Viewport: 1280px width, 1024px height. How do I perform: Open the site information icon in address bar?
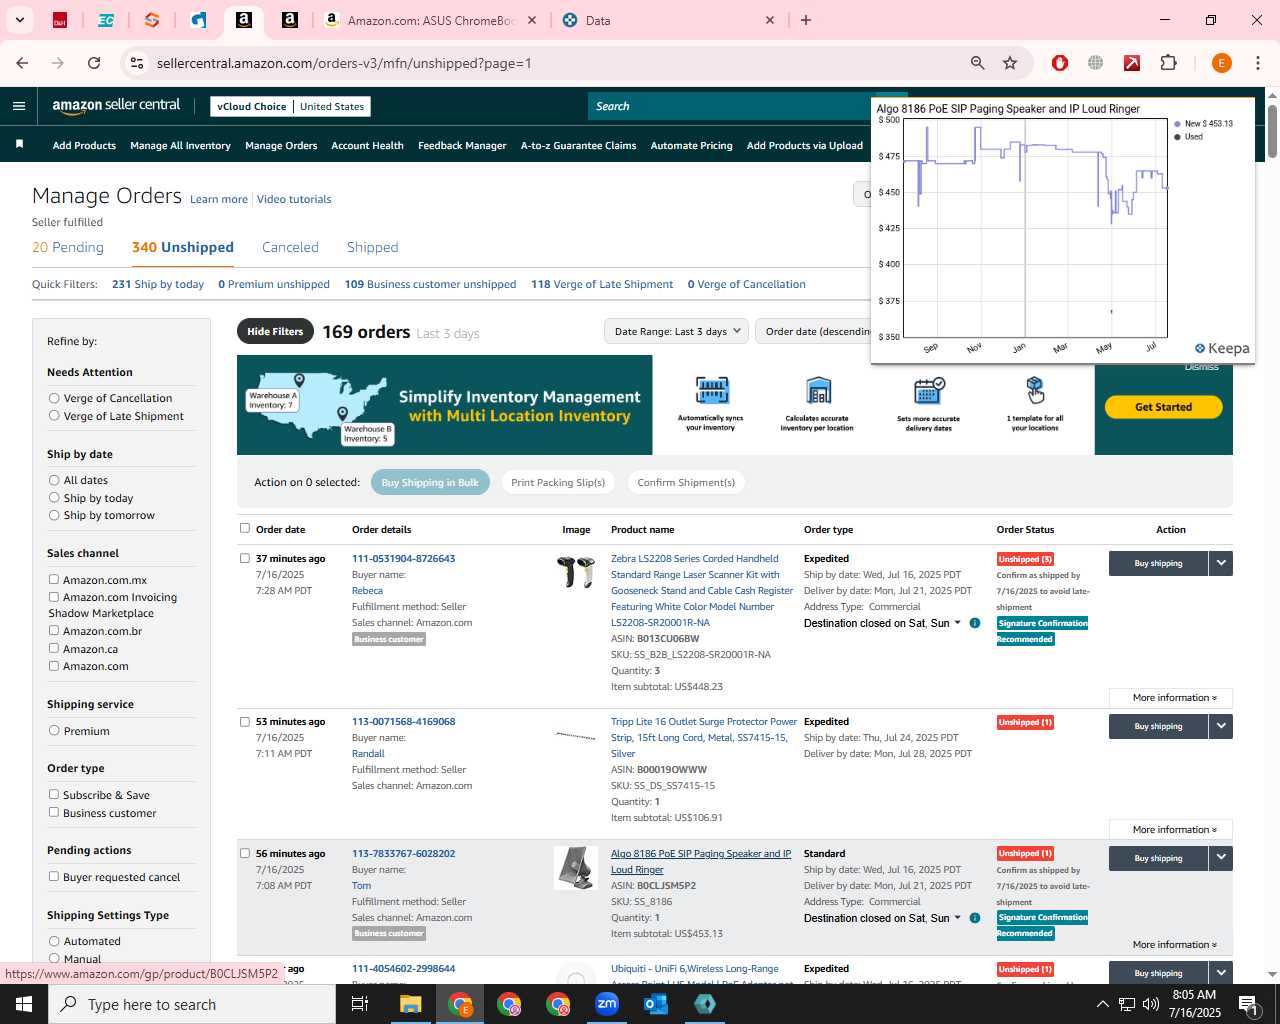(x=137, y=63)
